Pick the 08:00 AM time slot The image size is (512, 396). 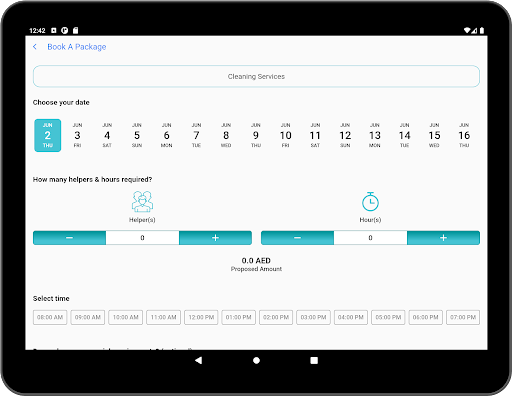pos(50,317)
